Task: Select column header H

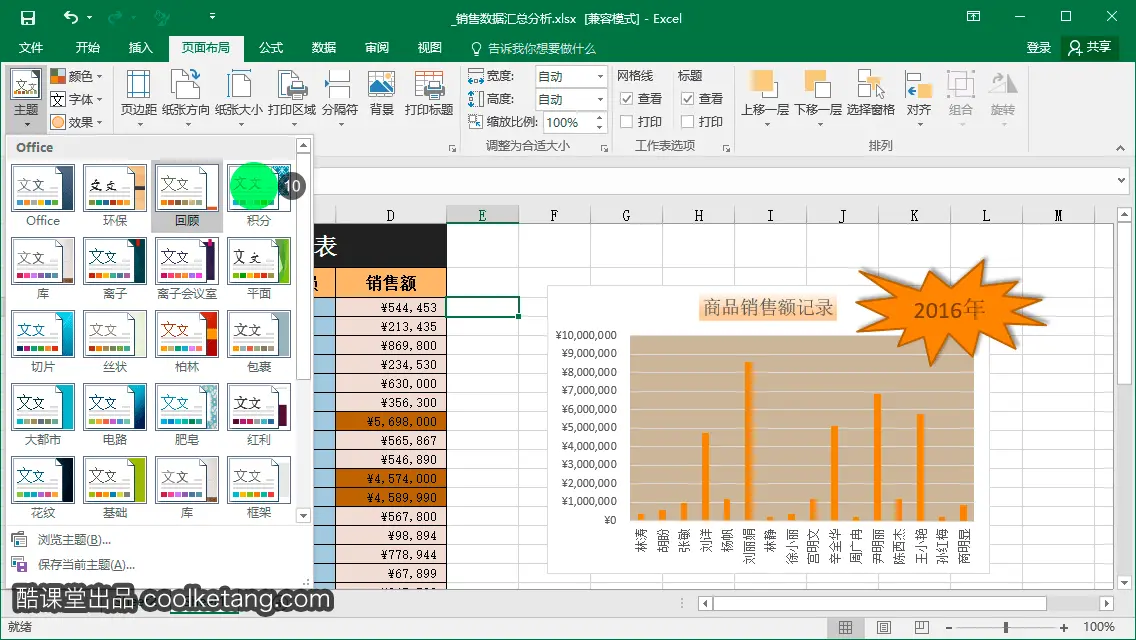Action: 698,215
